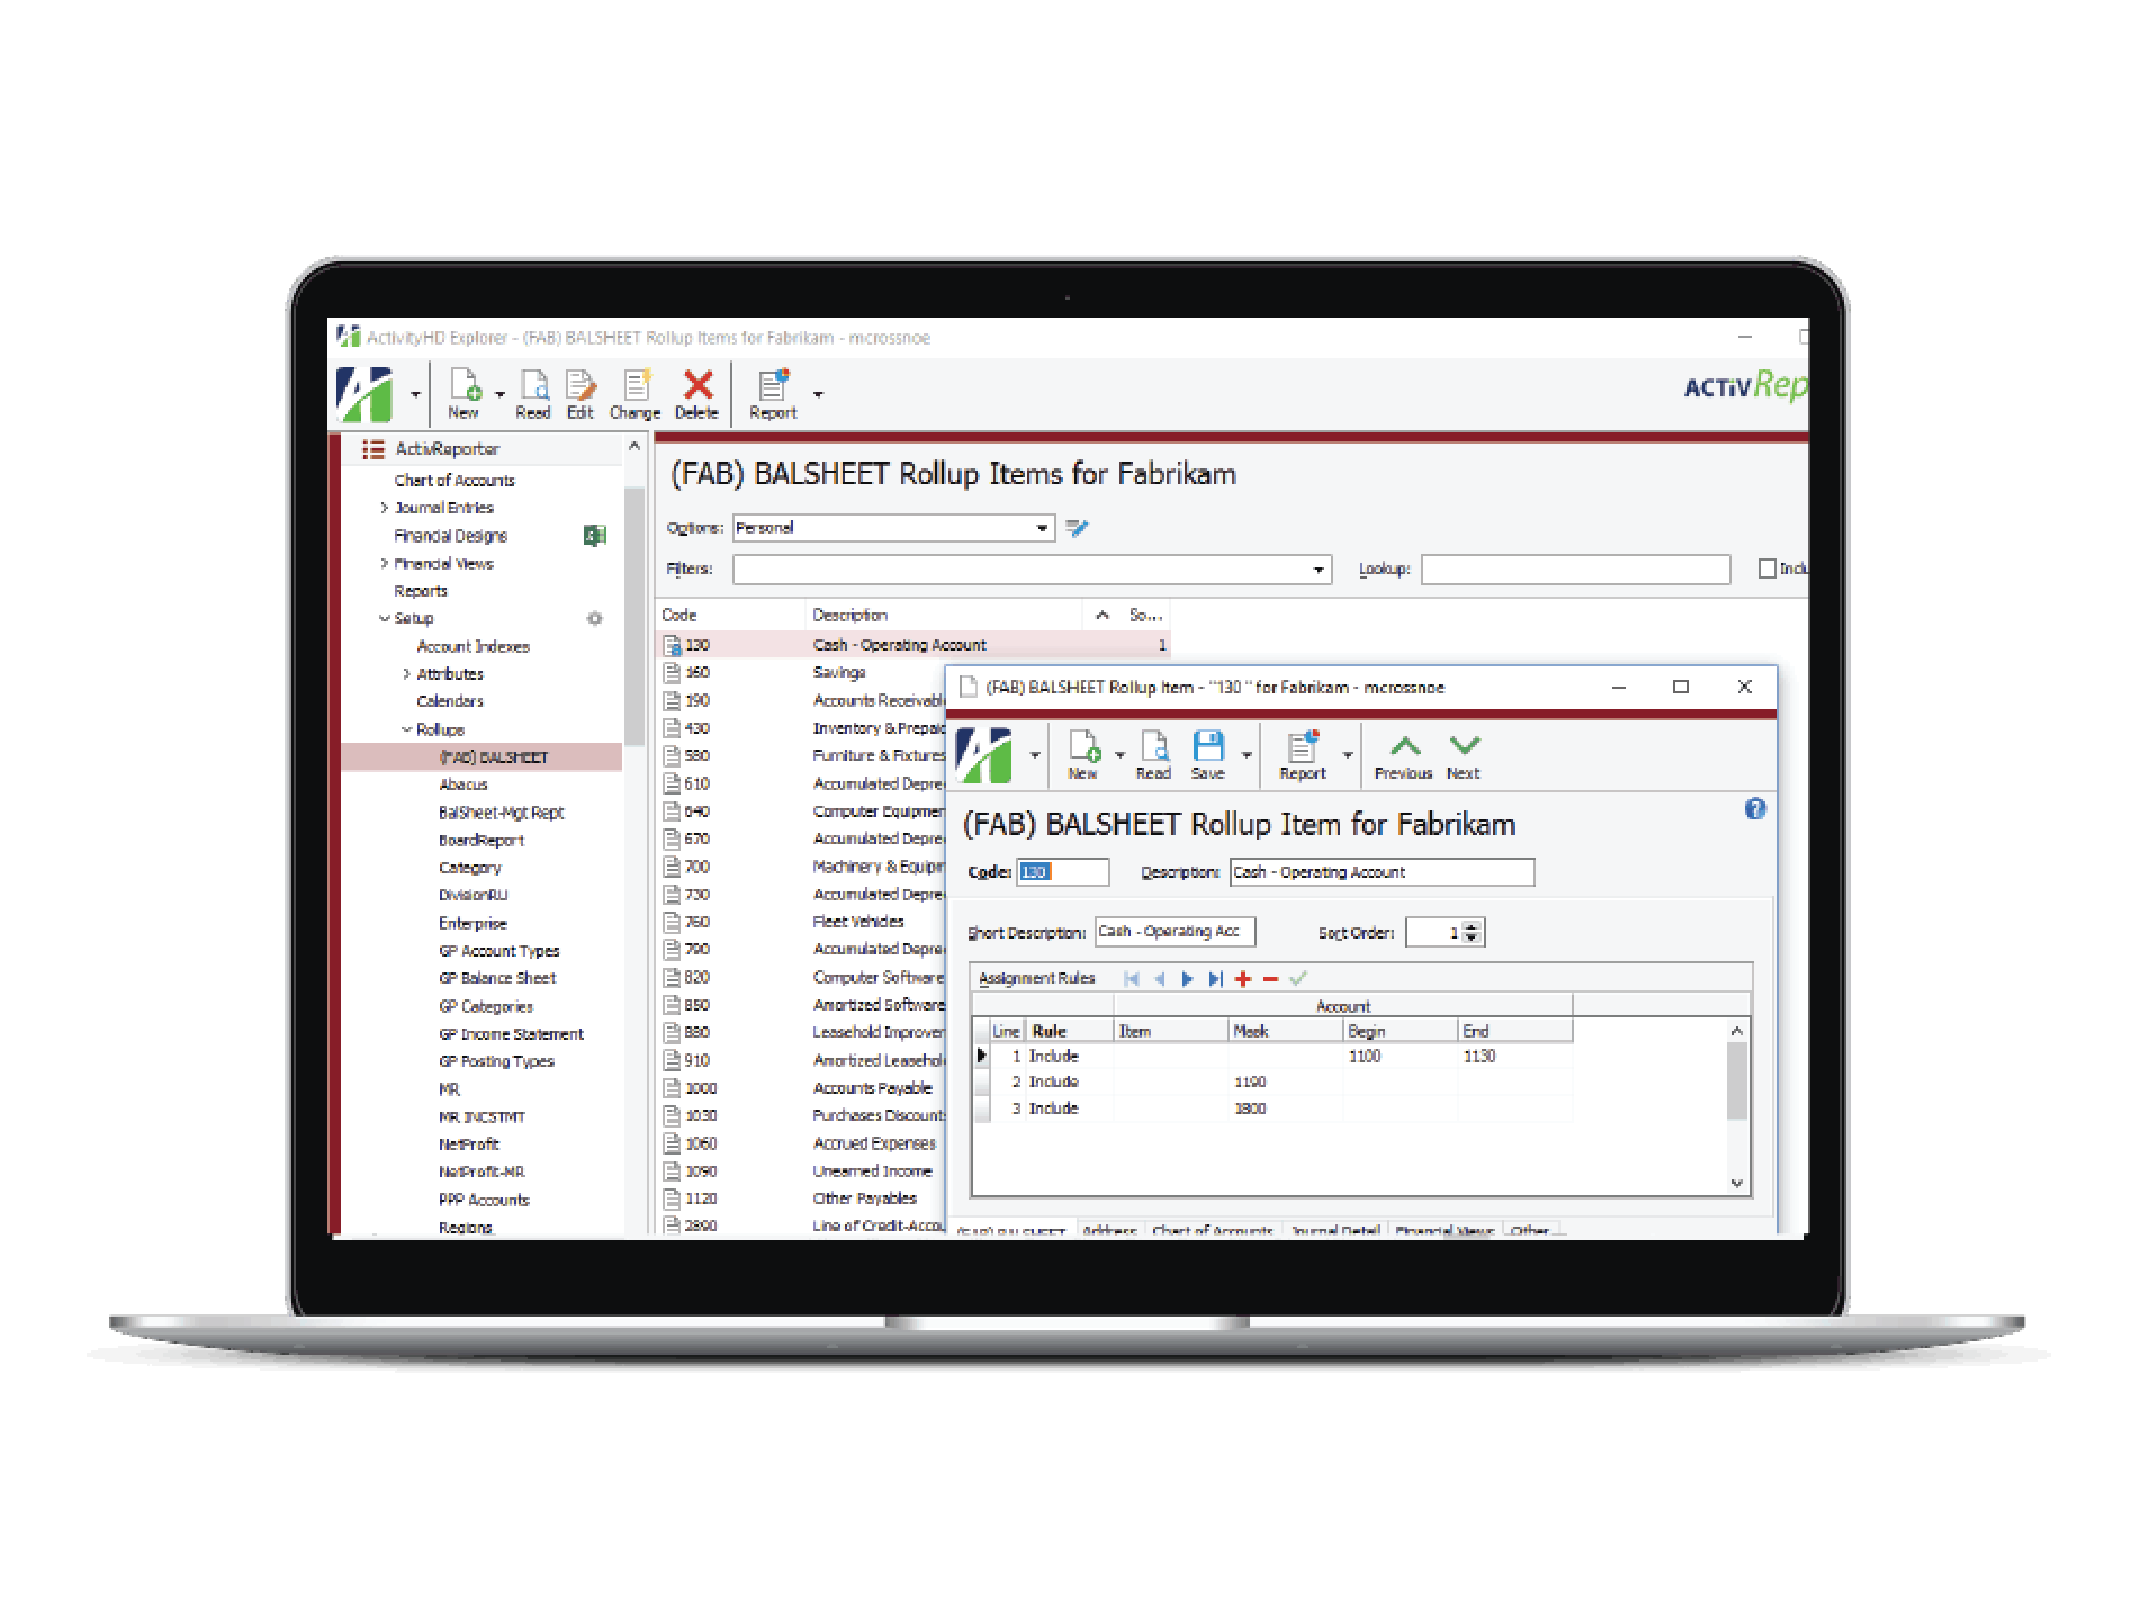
Task: Toggle the Include checkbox beside Lookup
Action: 1767,569
